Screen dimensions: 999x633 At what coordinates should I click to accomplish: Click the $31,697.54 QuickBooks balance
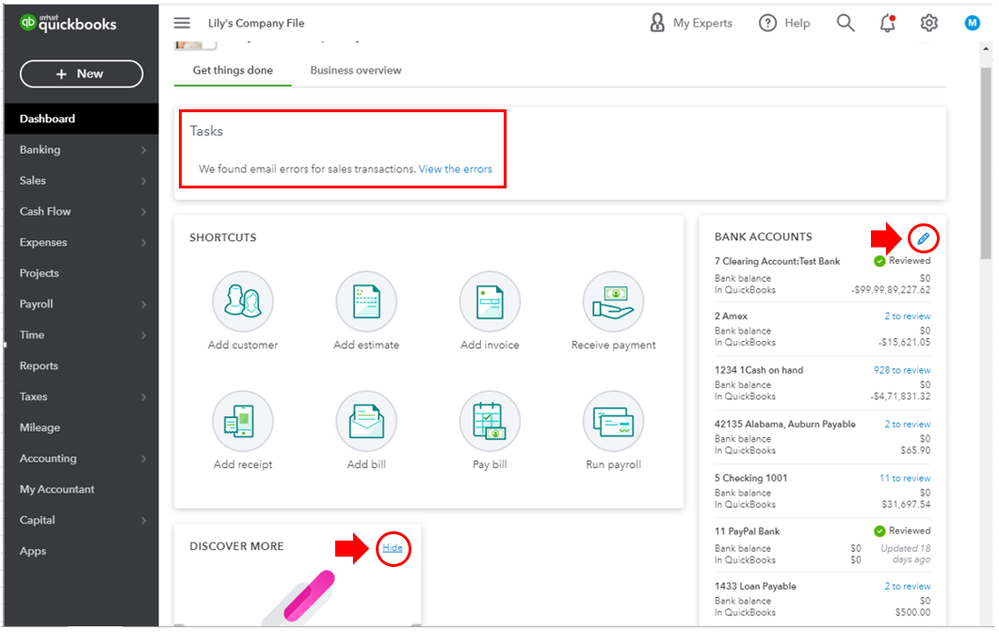click(x=905, y=504)
